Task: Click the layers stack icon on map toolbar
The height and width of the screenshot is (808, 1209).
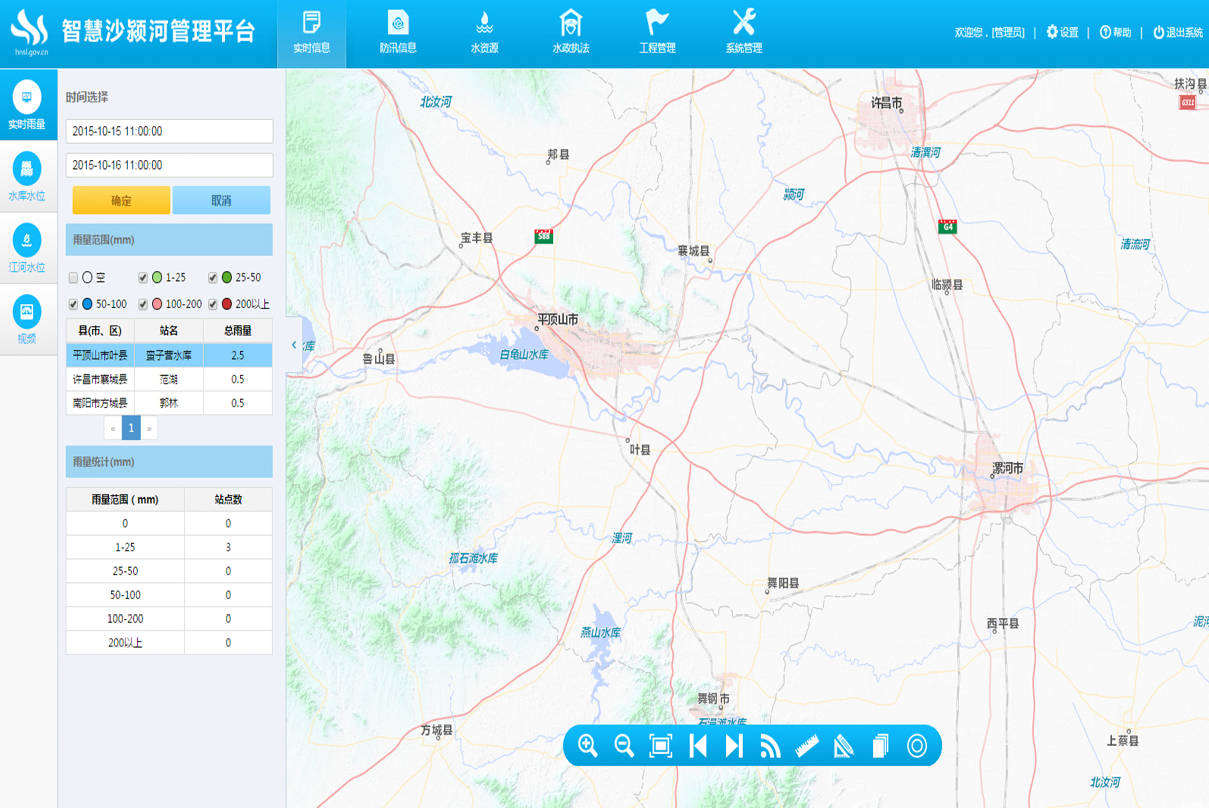Action: (x=880, y=746)
